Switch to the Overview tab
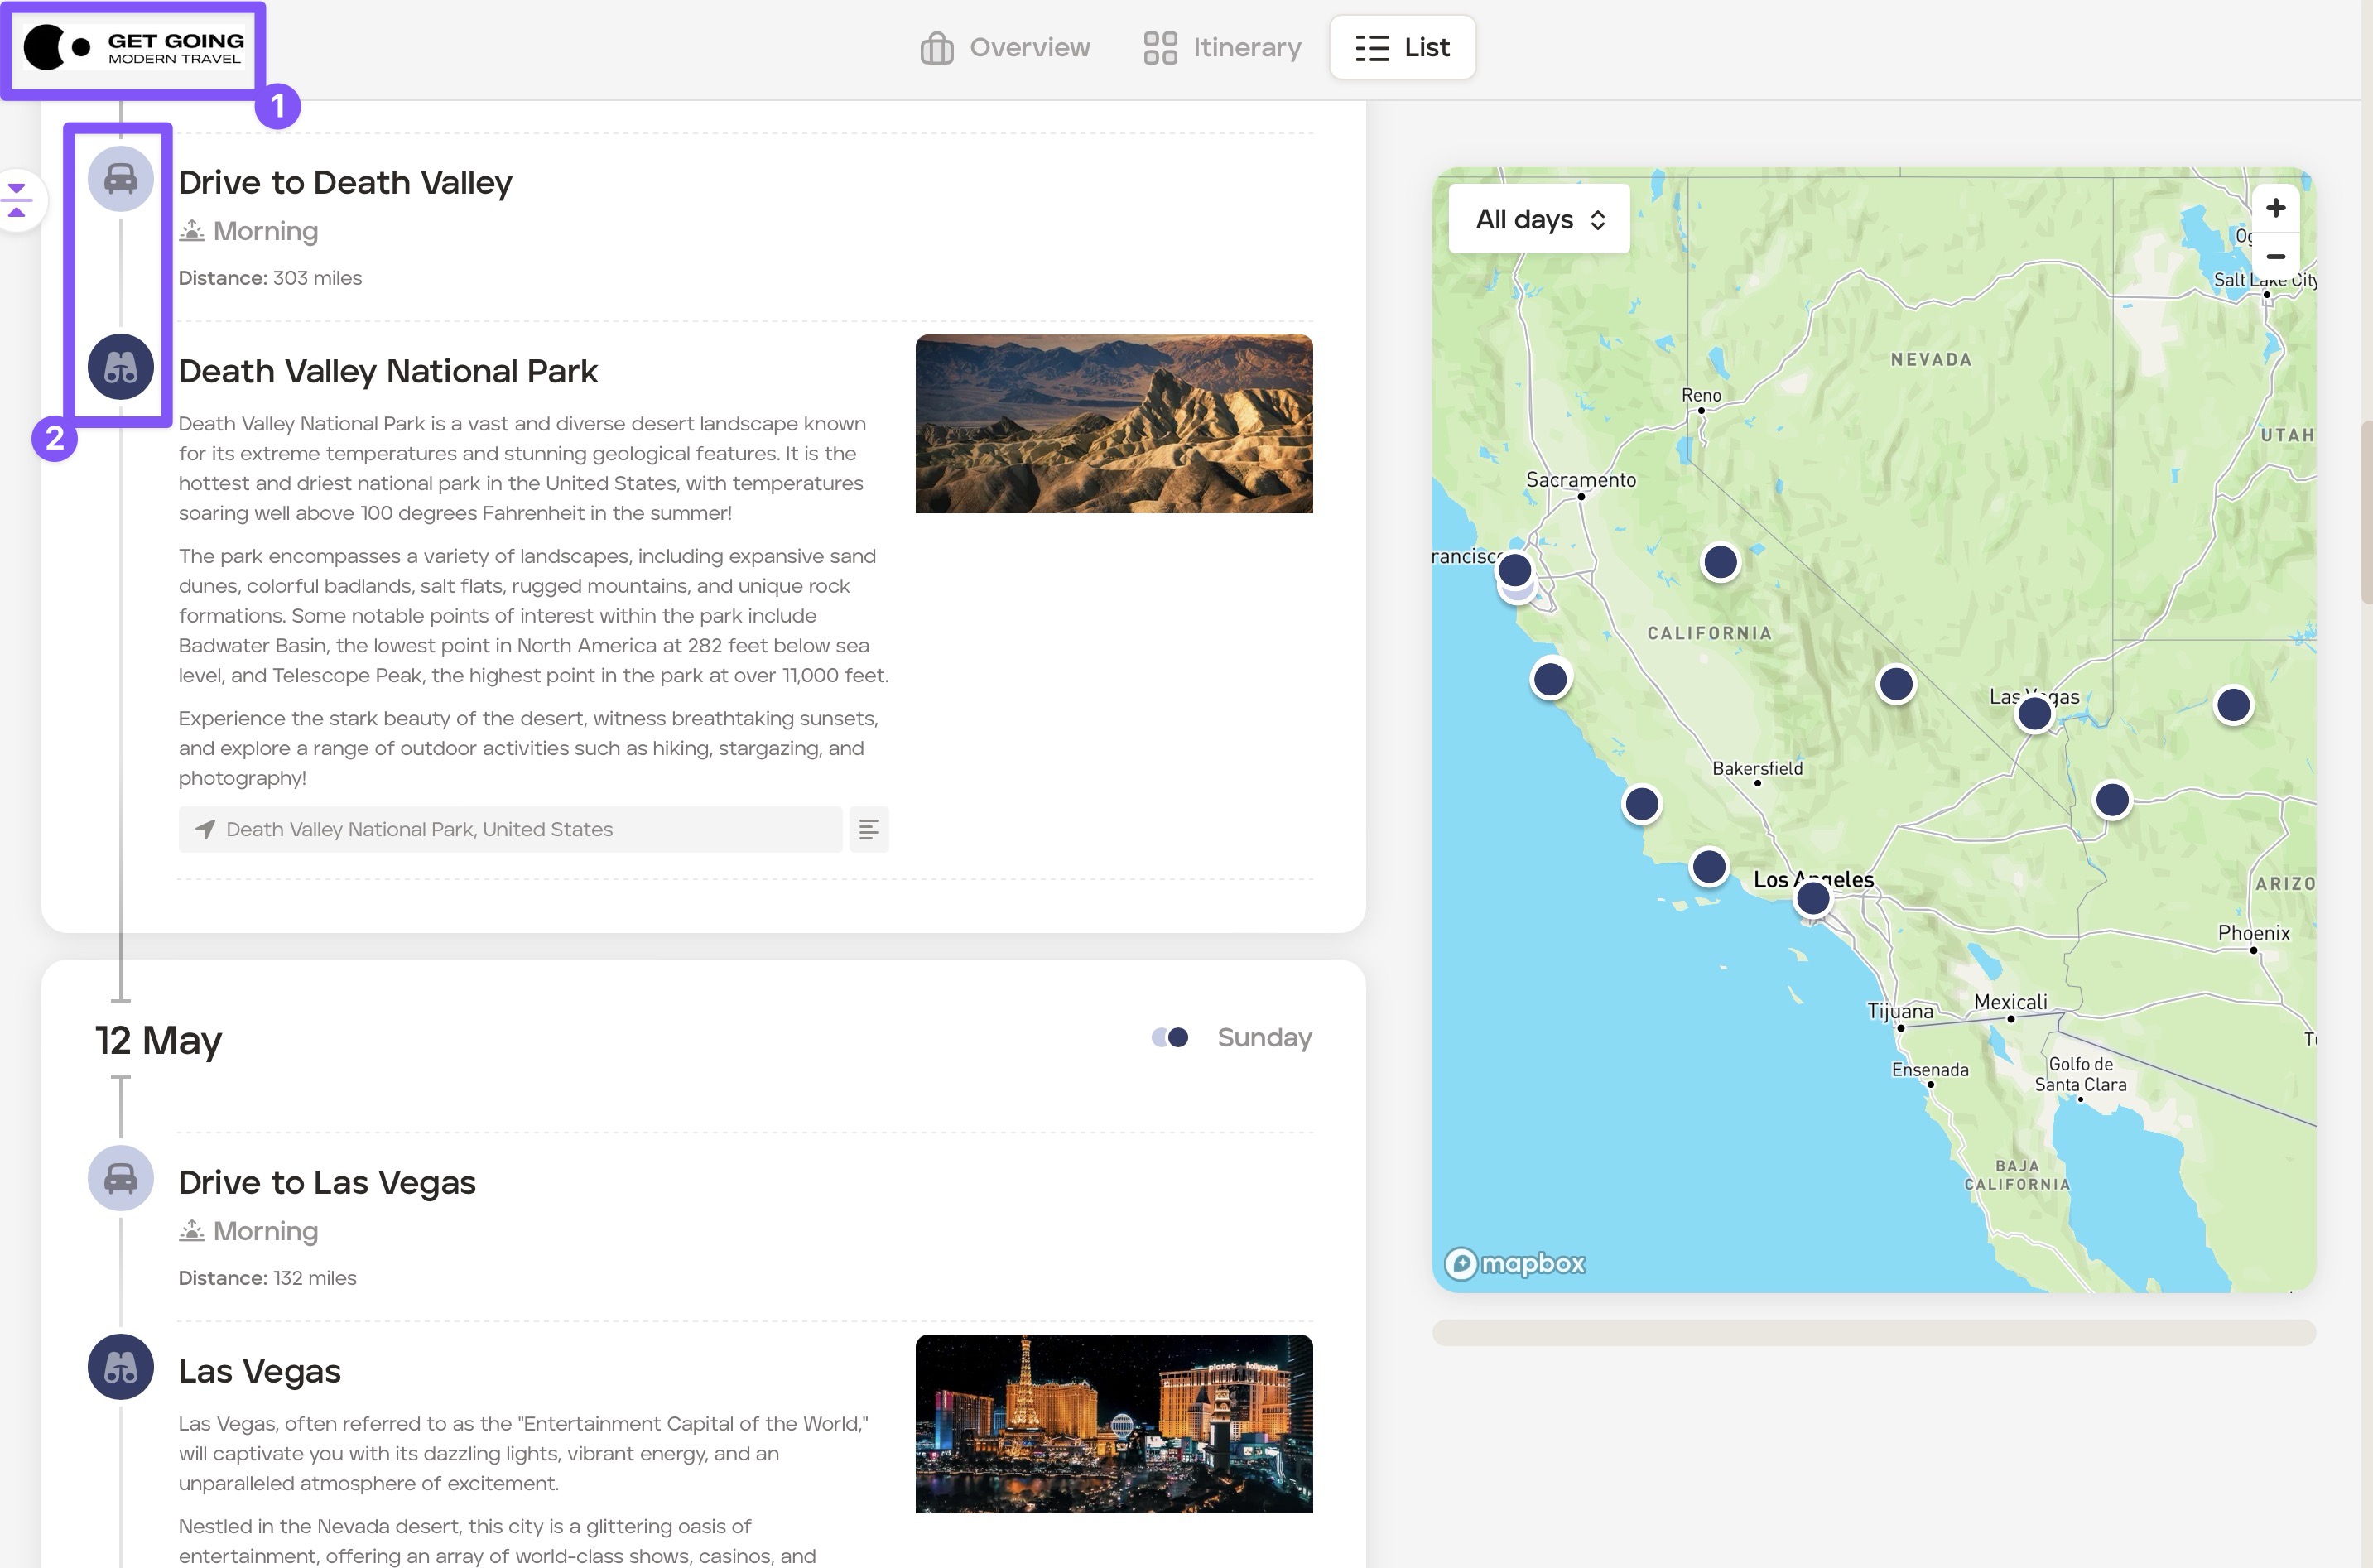 coord(1004,47)
